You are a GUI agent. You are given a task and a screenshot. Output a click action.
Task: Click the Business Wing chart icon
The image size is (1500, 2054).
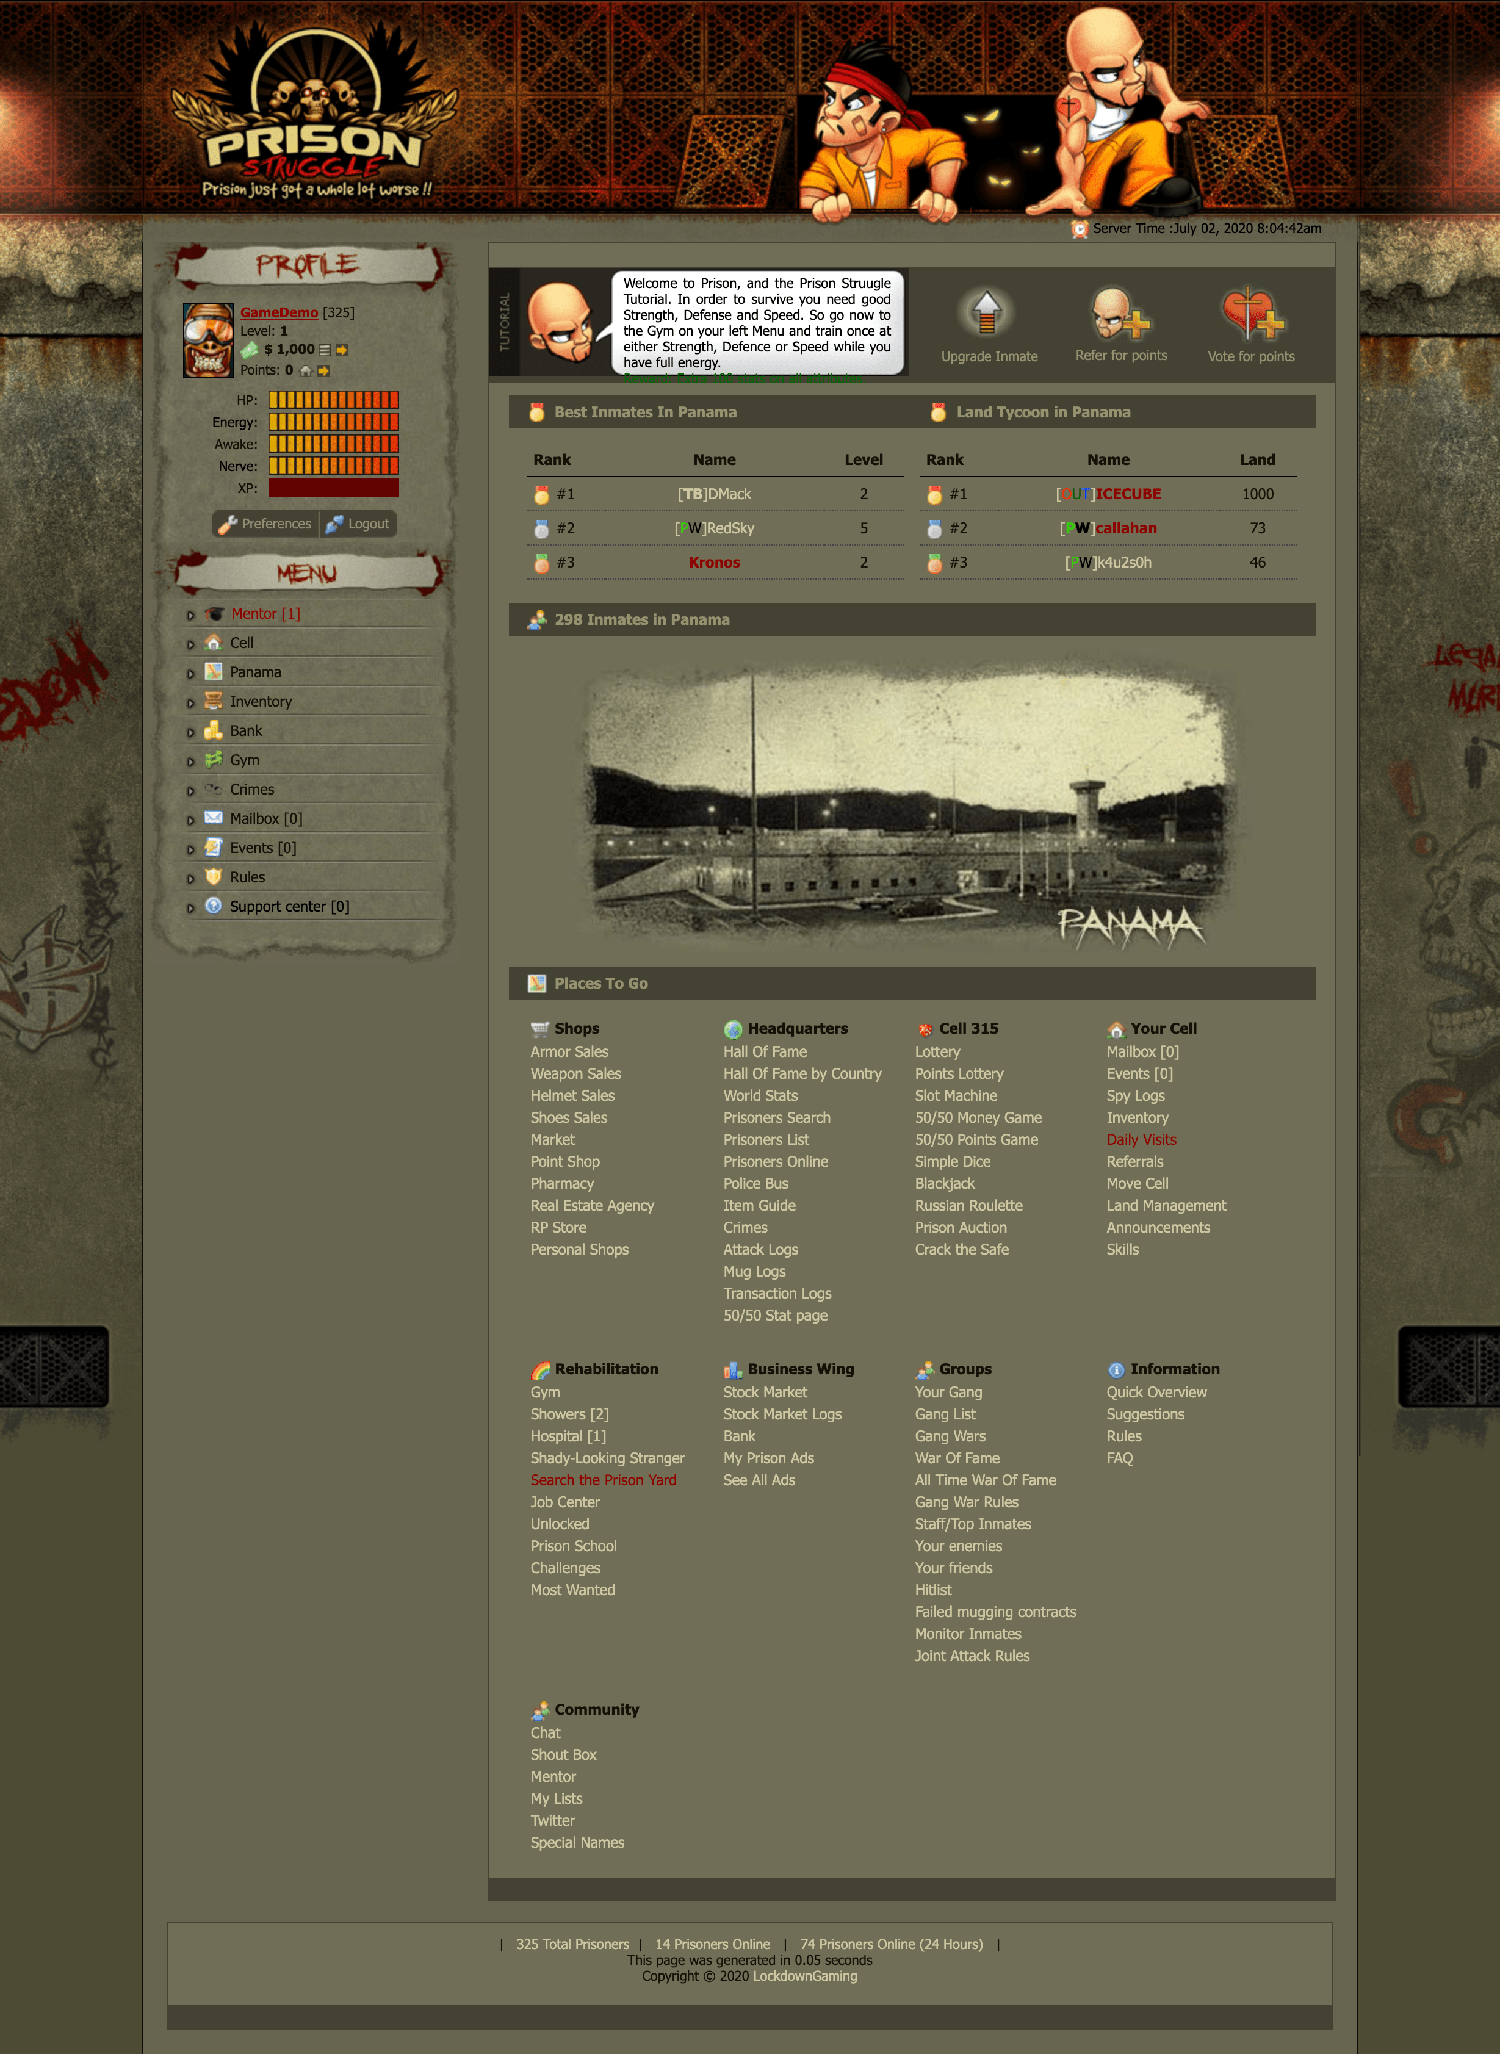[733, 1369]
